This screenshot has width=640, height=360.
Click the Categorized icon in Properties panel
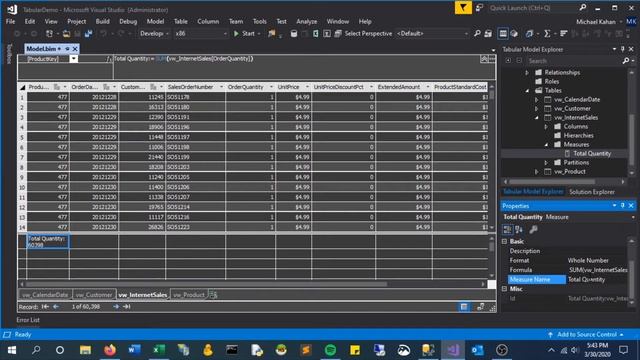point(507,229)
